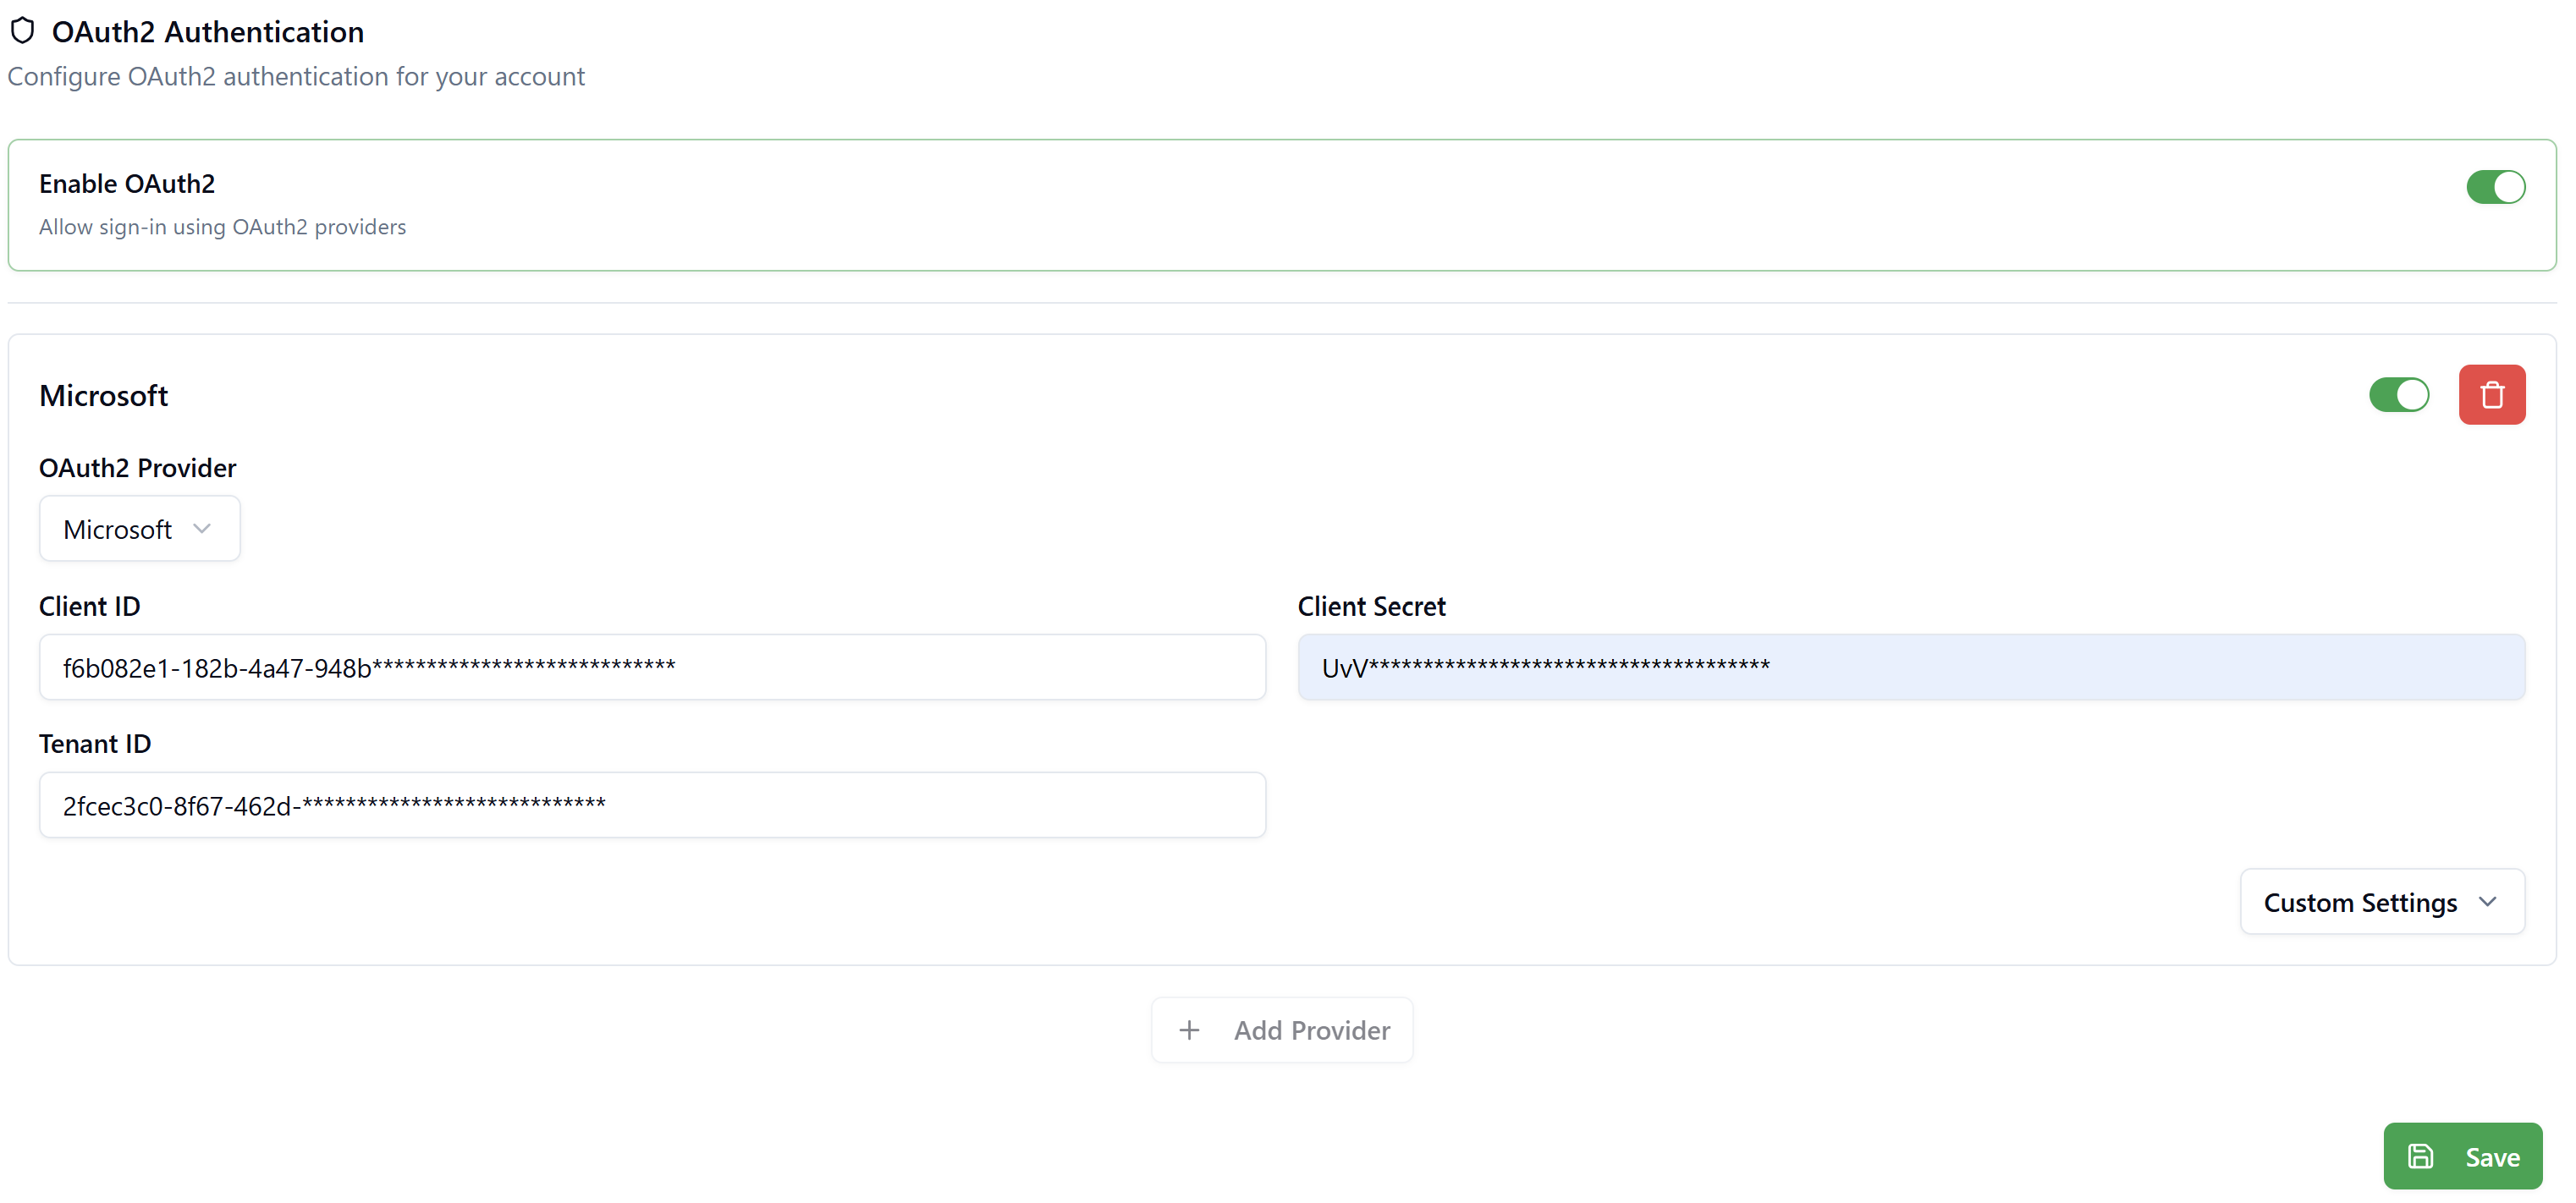Click the Microsoft provider heading
Viewport: 2576px width, 1203px height.
pyautogui.click(x=103, y=395)
